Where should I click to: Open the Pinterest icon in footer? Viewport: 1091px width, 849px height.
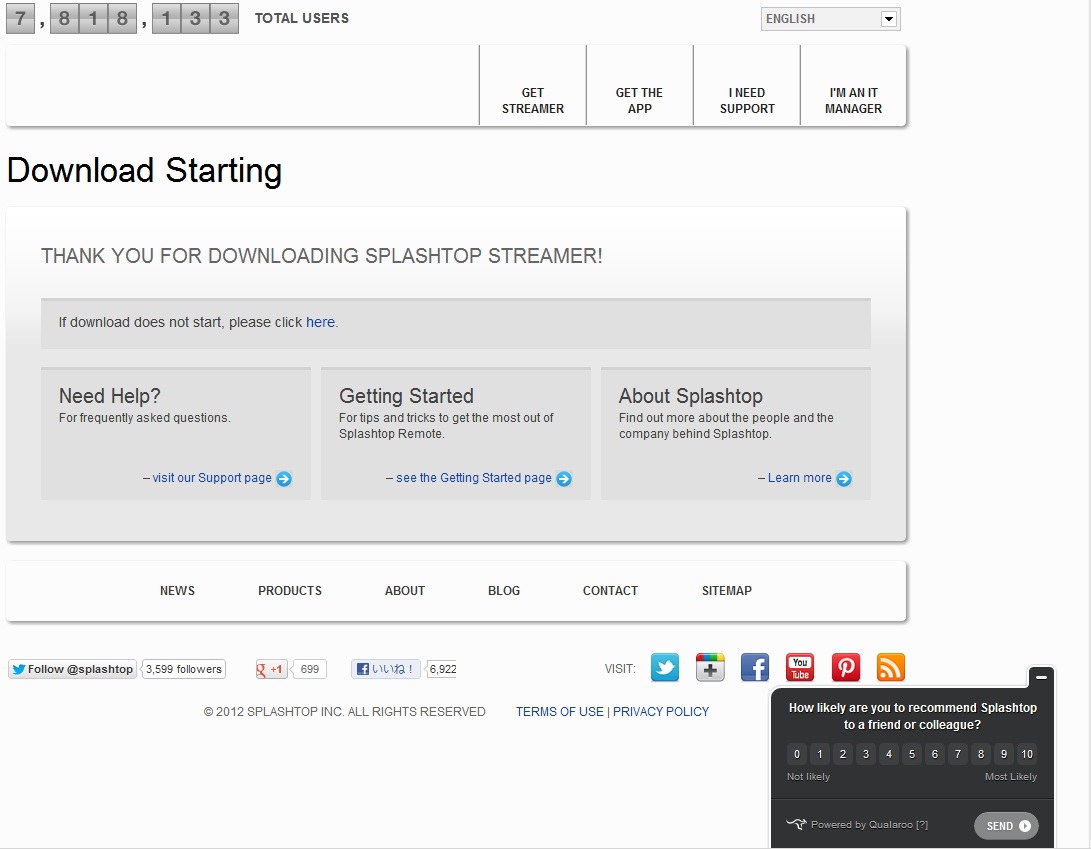pos(845,667)
